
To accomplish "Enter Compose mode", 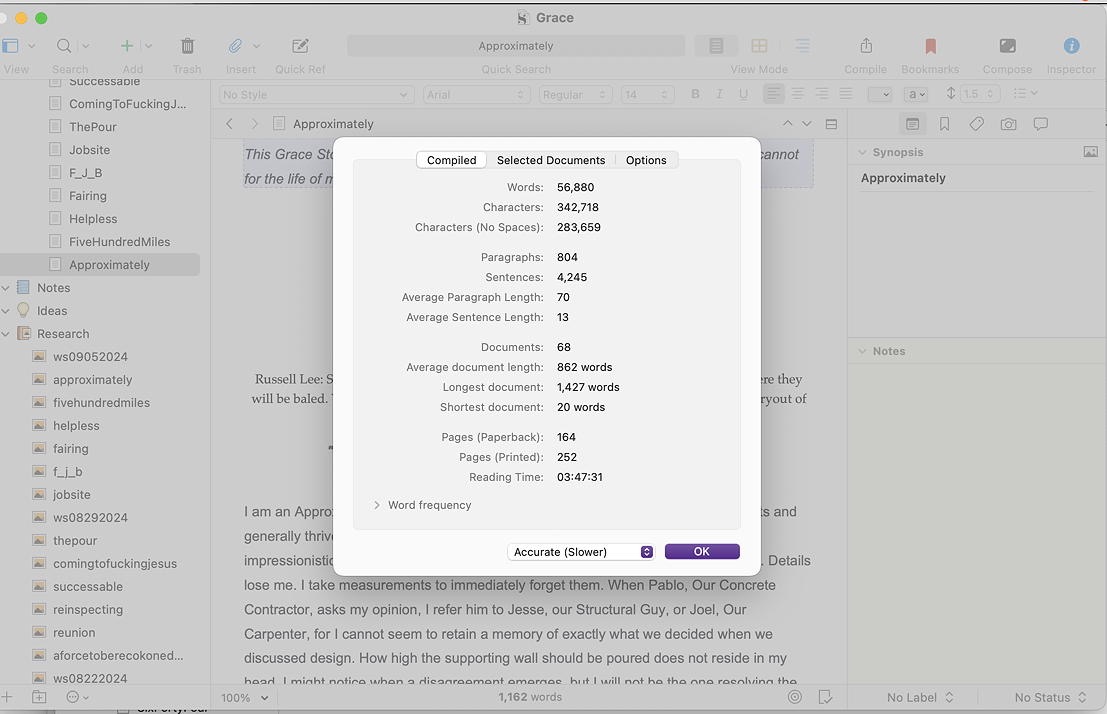I will [1007, 46].
